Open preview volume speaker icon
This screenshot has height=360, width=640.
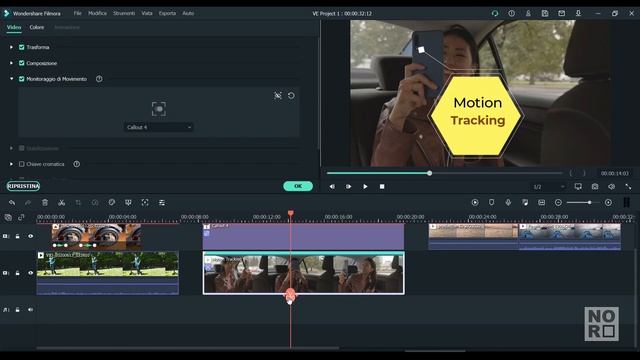click(611, 187)
